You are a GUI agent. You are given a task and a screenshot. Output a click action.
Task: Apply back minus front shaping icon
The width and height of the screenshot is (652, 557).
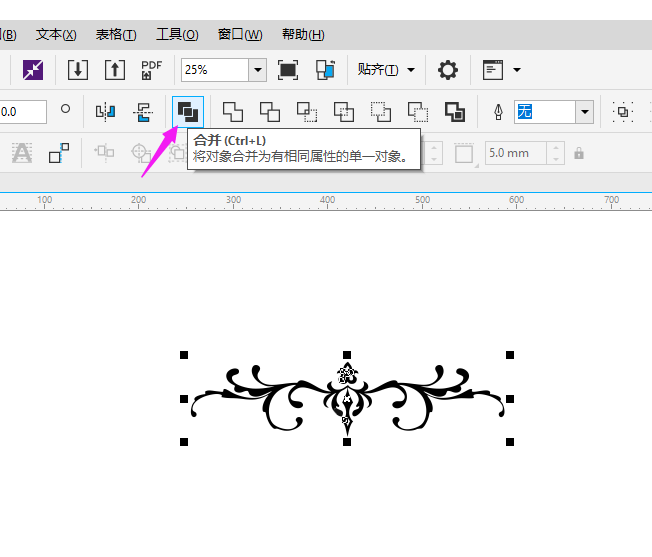click(x=418, y=111)
